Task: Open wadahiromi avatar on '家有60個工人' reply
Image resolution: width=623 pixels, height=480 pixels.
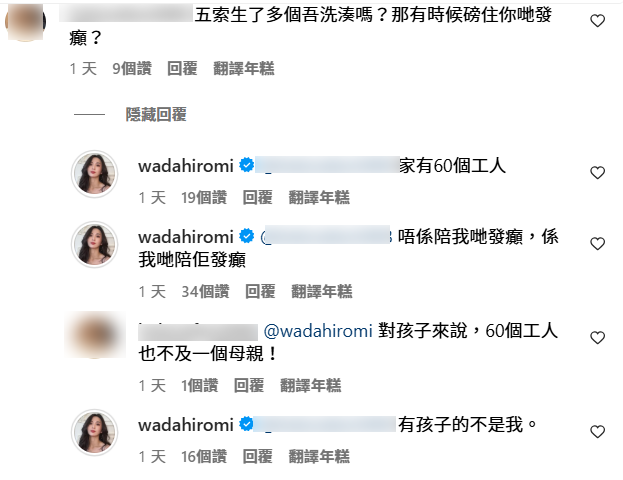Action: [95, 174]
